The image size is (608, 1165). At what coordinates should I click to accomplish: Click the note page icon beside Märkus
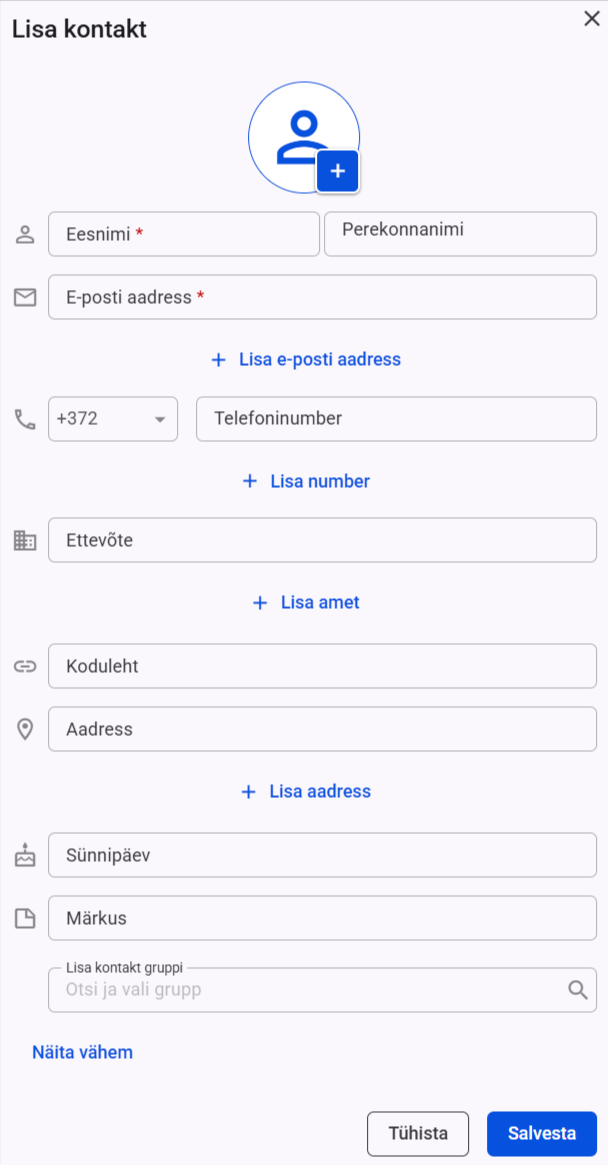click(x=25, y=919)
